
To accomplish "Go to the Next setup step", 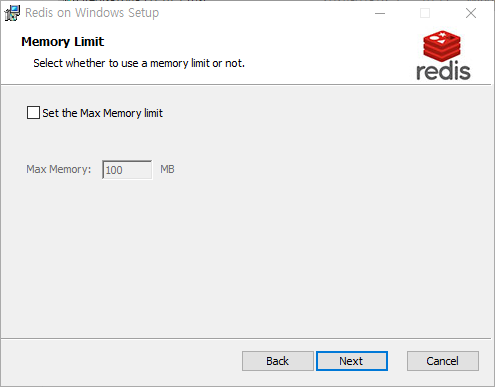I will [352, 361].
